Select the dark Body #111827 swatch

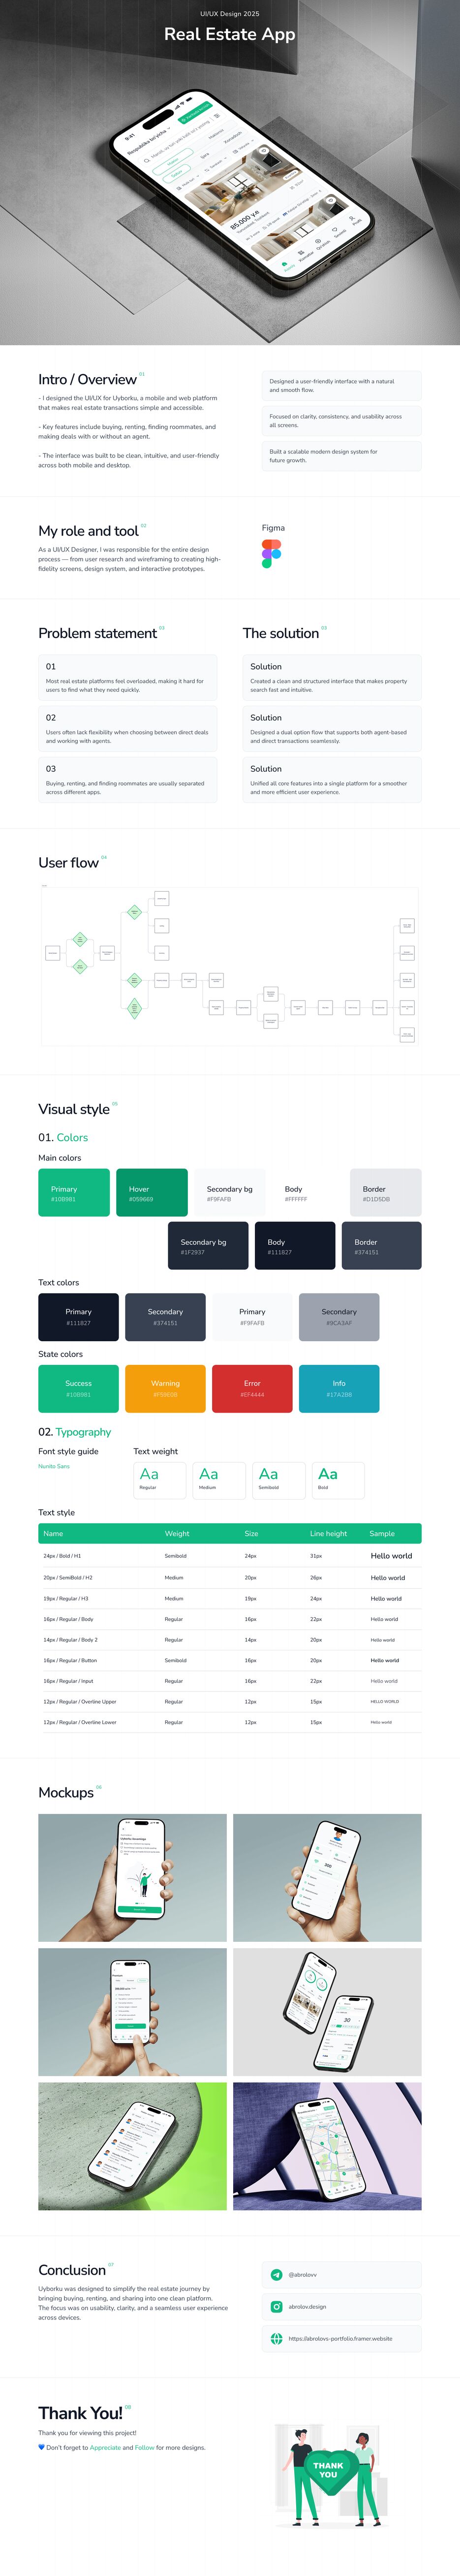[295, 1246]
